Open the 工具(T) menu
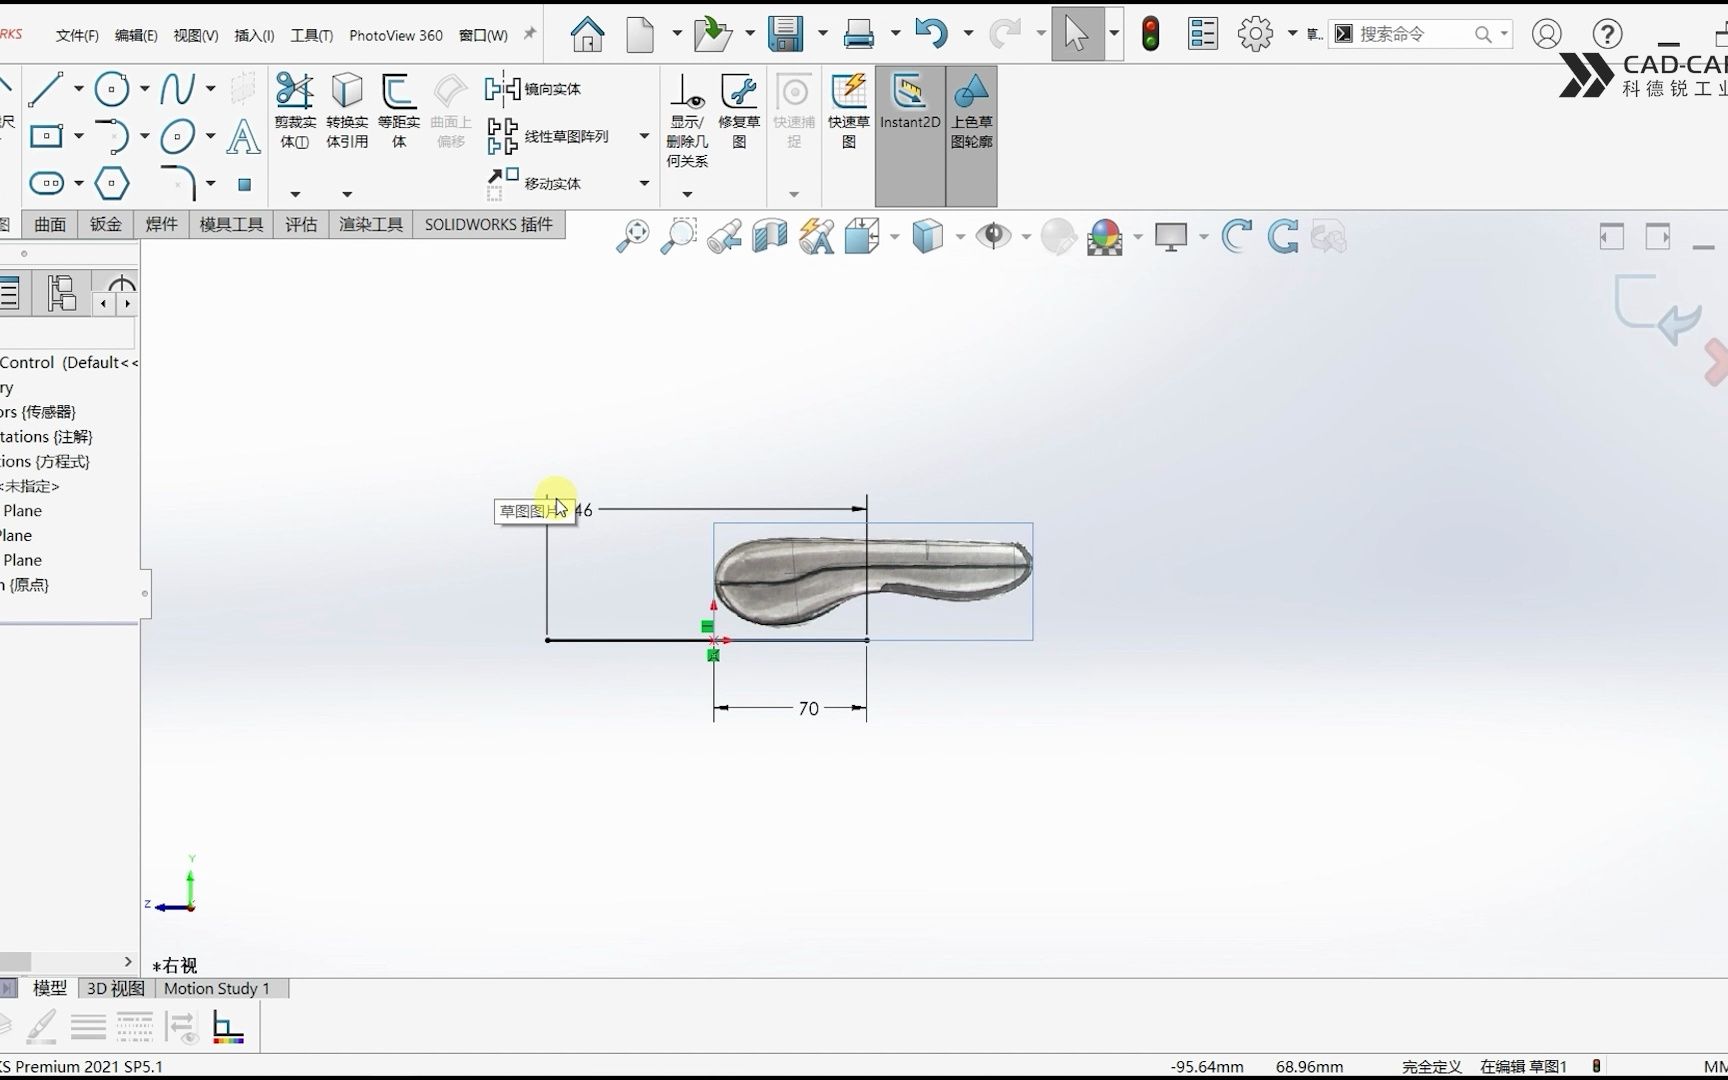 pos(312,35)
